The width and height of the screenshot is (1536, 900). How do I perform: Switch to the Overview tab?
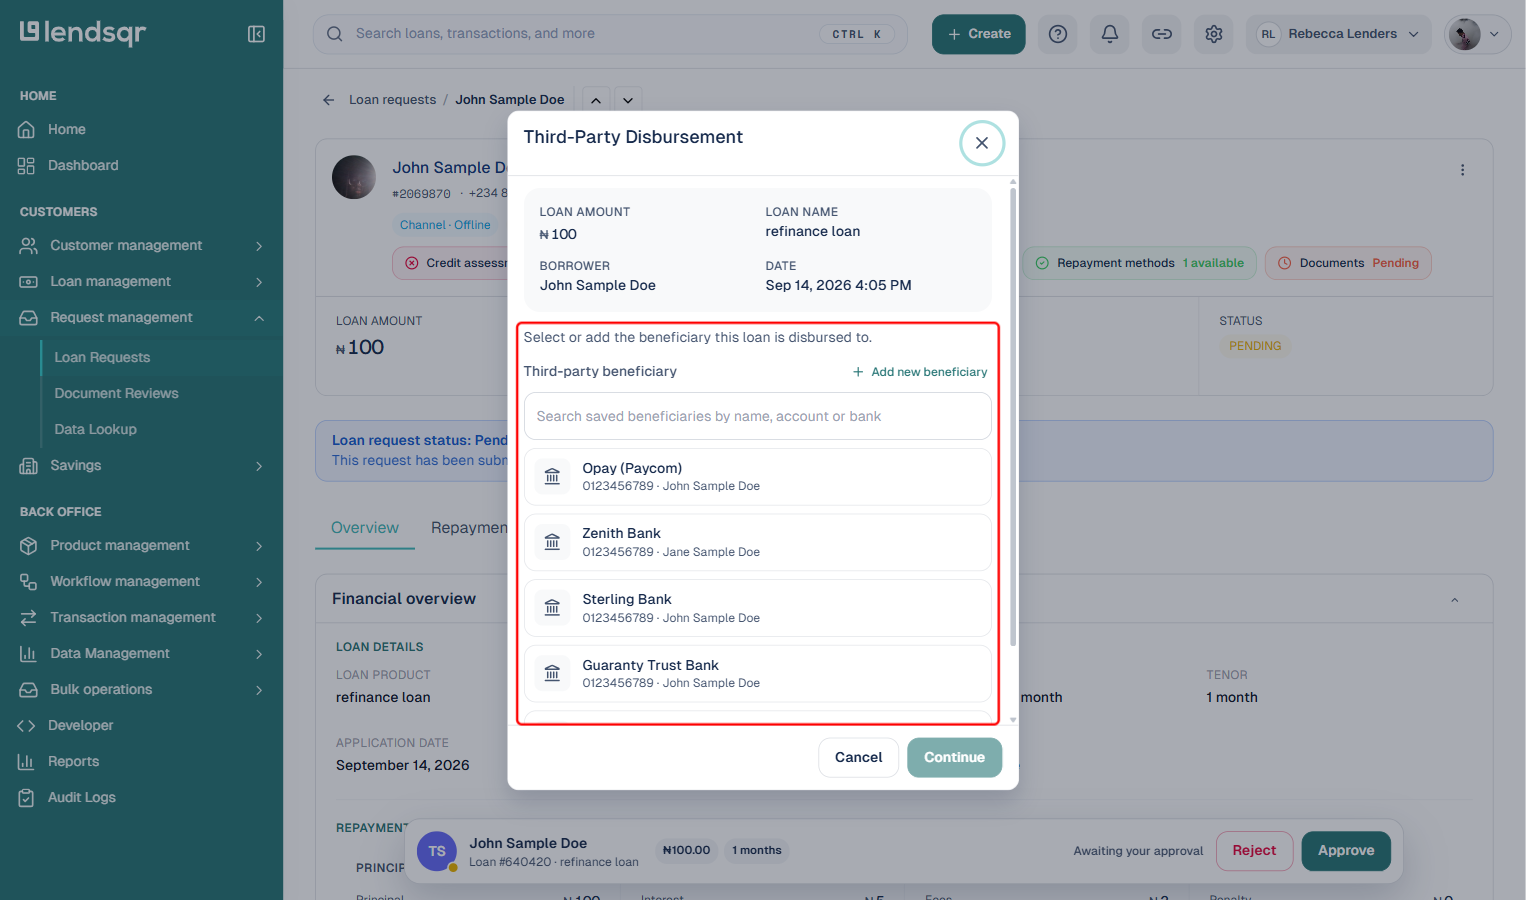tap(365, 528)
